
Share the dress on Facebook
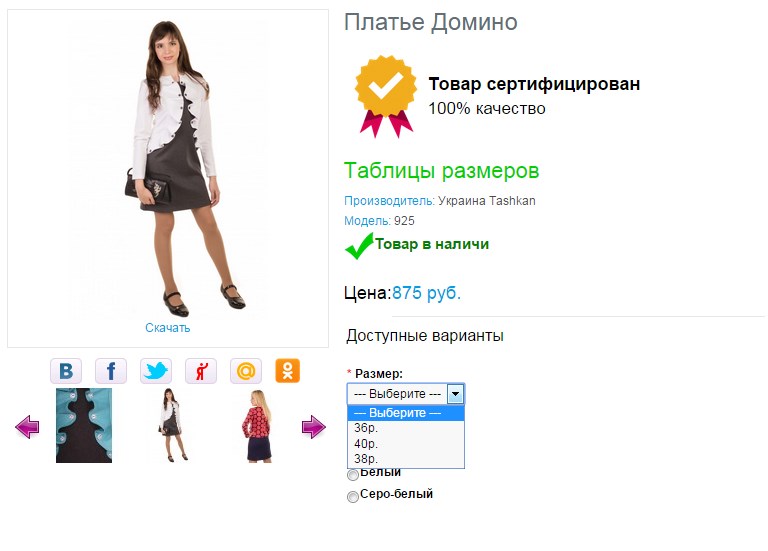click(111, 371)
